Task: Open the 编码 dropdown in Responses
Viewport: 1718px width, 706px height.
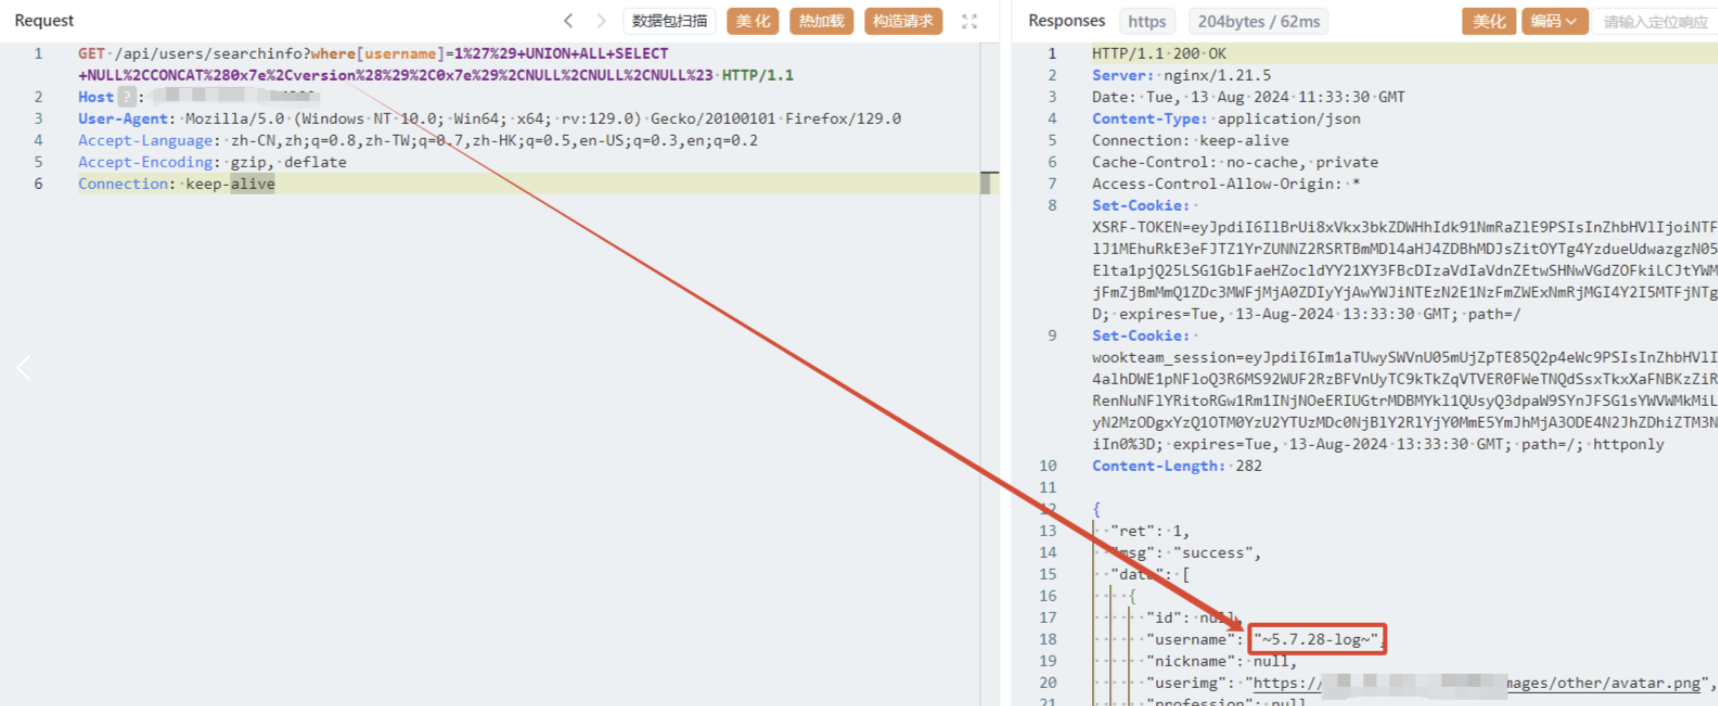Action: [x=1555, y=21]
